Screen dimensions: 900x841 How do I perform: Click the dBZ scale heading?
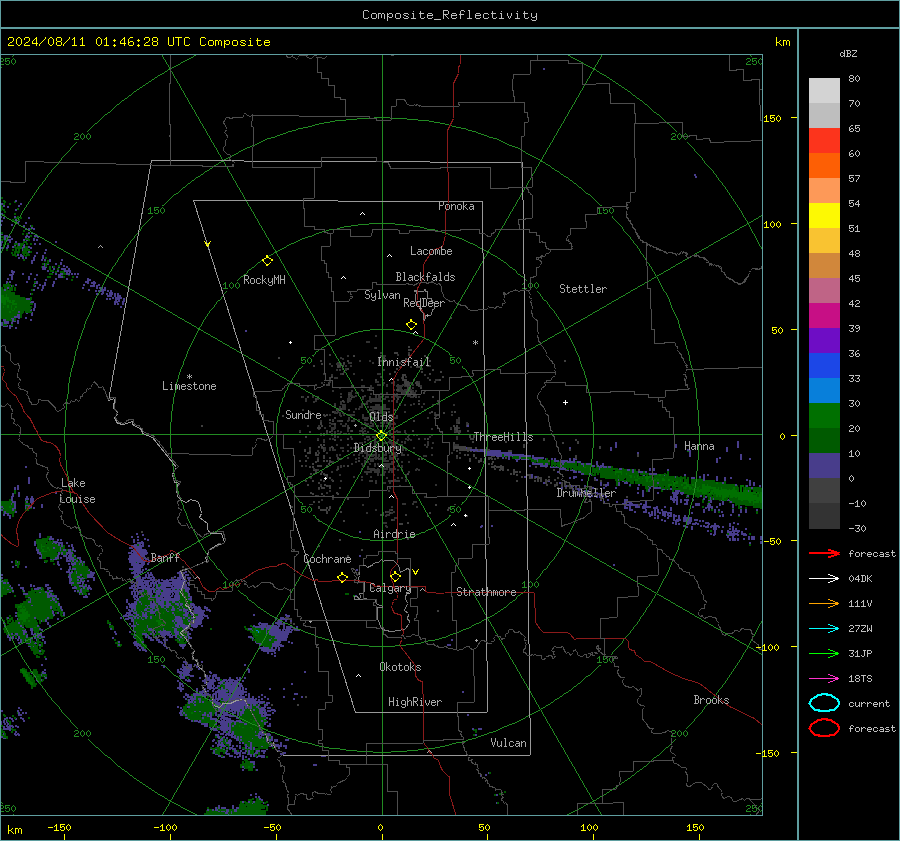click(x=848, y=54)
